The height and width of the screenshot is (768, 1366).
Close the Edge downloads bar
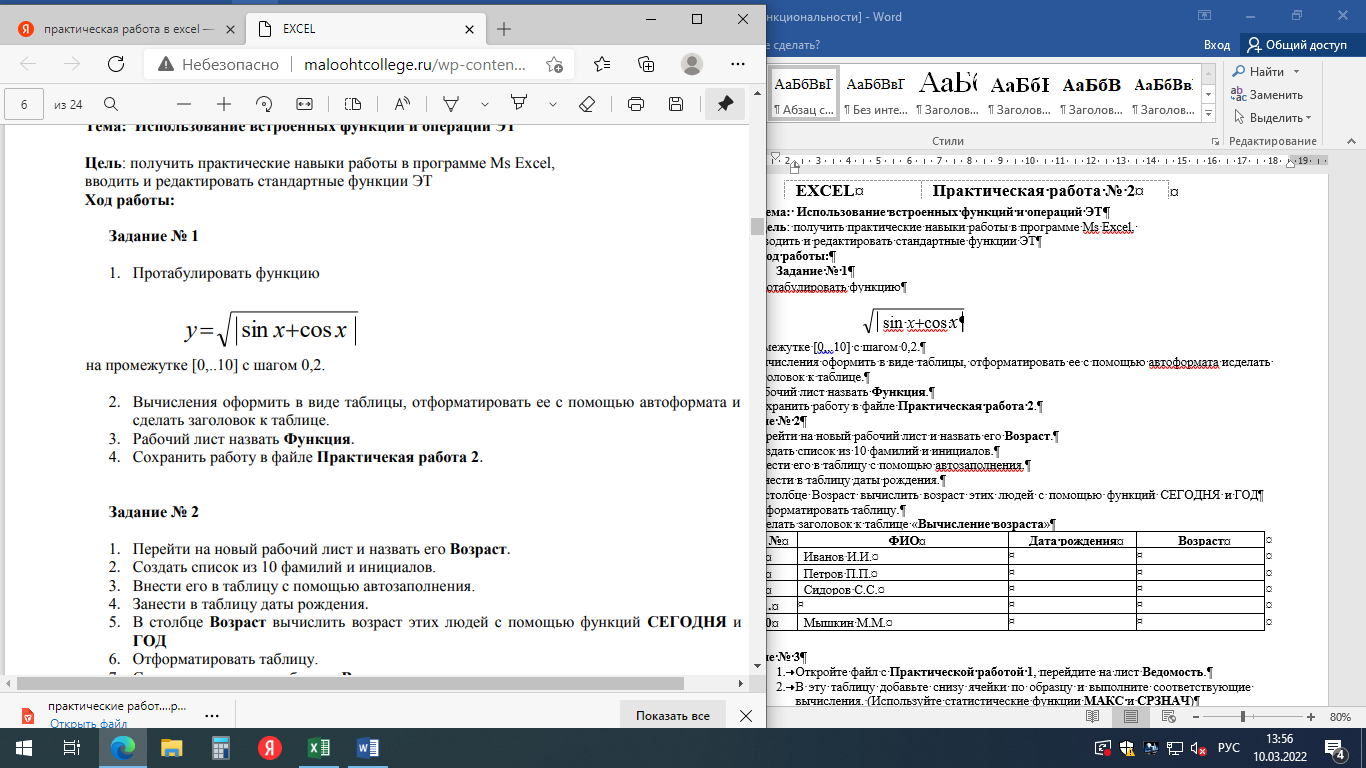745,716
